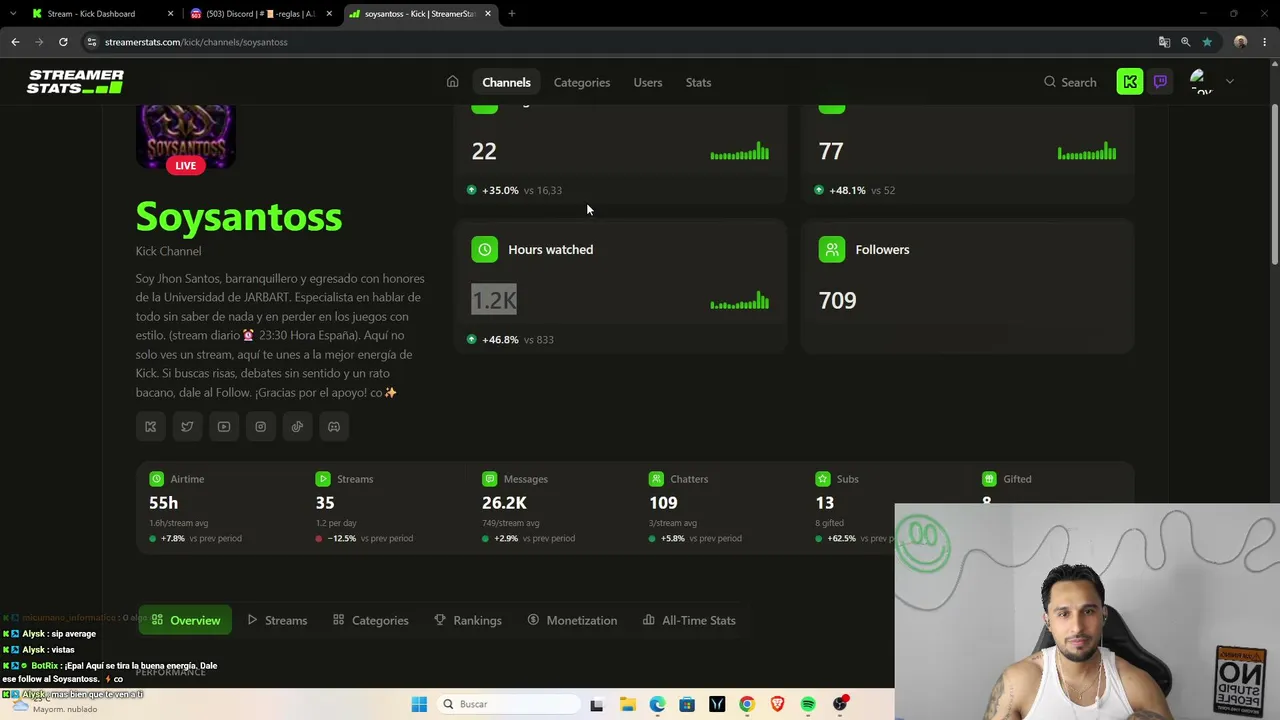Go to the Categories nav item in header
The image size is (1280, 720).
[x=582, y=82]
